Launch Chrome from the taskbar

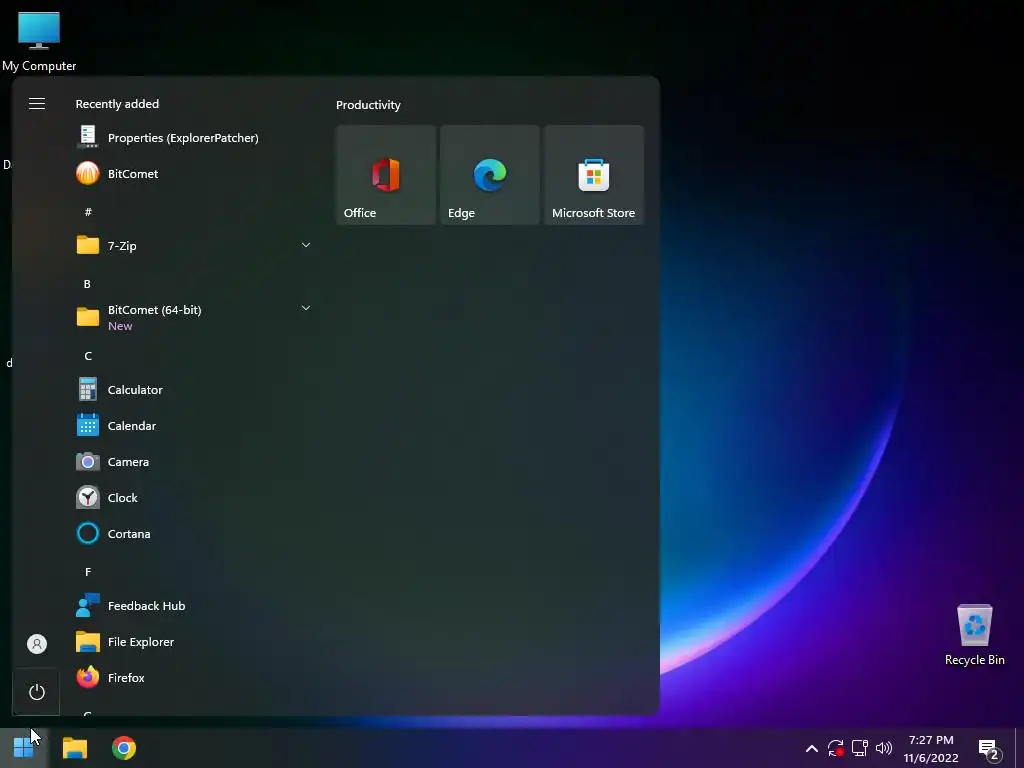coord(123,748)
